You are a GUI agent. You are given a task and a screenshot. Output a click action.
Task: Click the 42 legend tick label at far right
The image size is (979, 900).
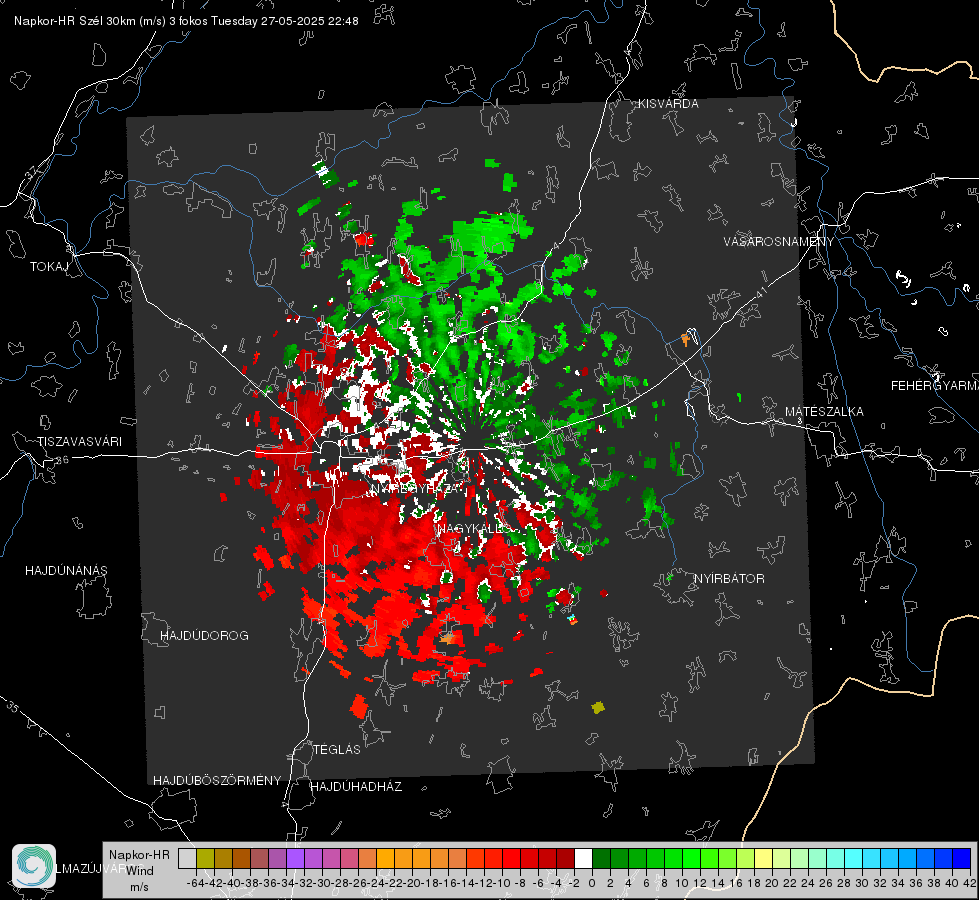[x=970, y=883]
